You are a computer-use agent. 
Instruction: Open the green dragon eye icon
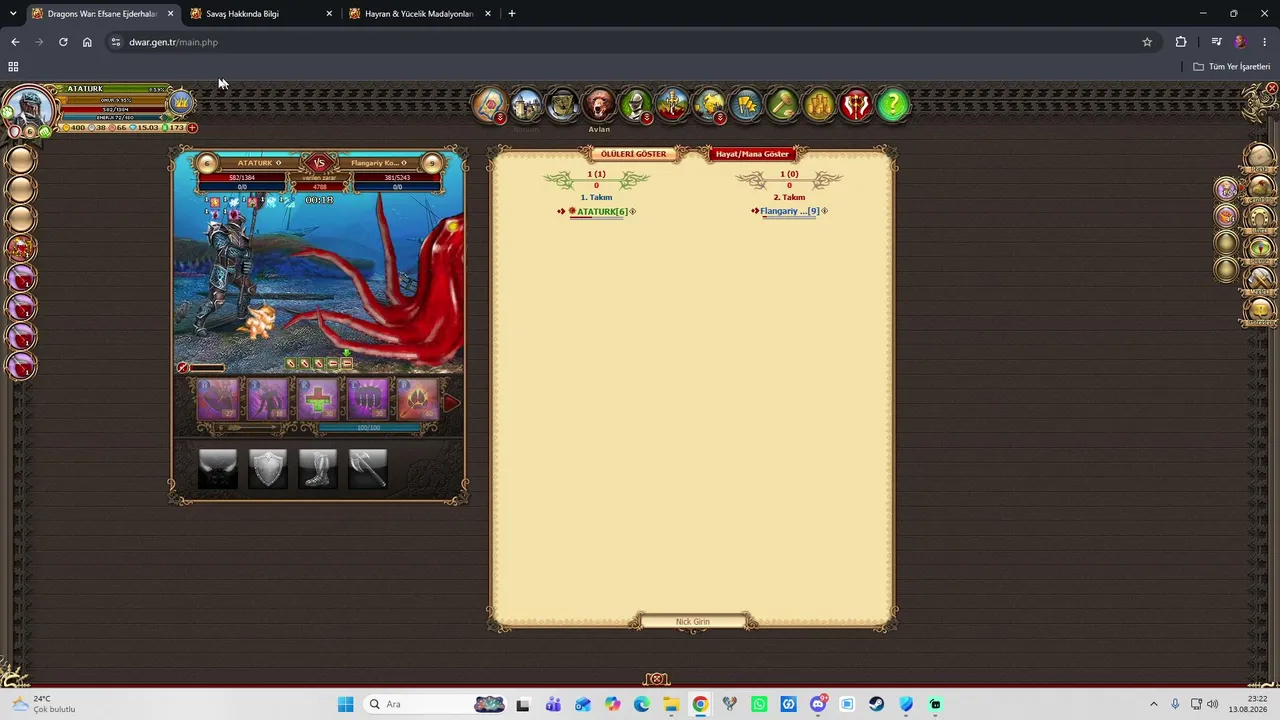click(x=1260, y=249)
